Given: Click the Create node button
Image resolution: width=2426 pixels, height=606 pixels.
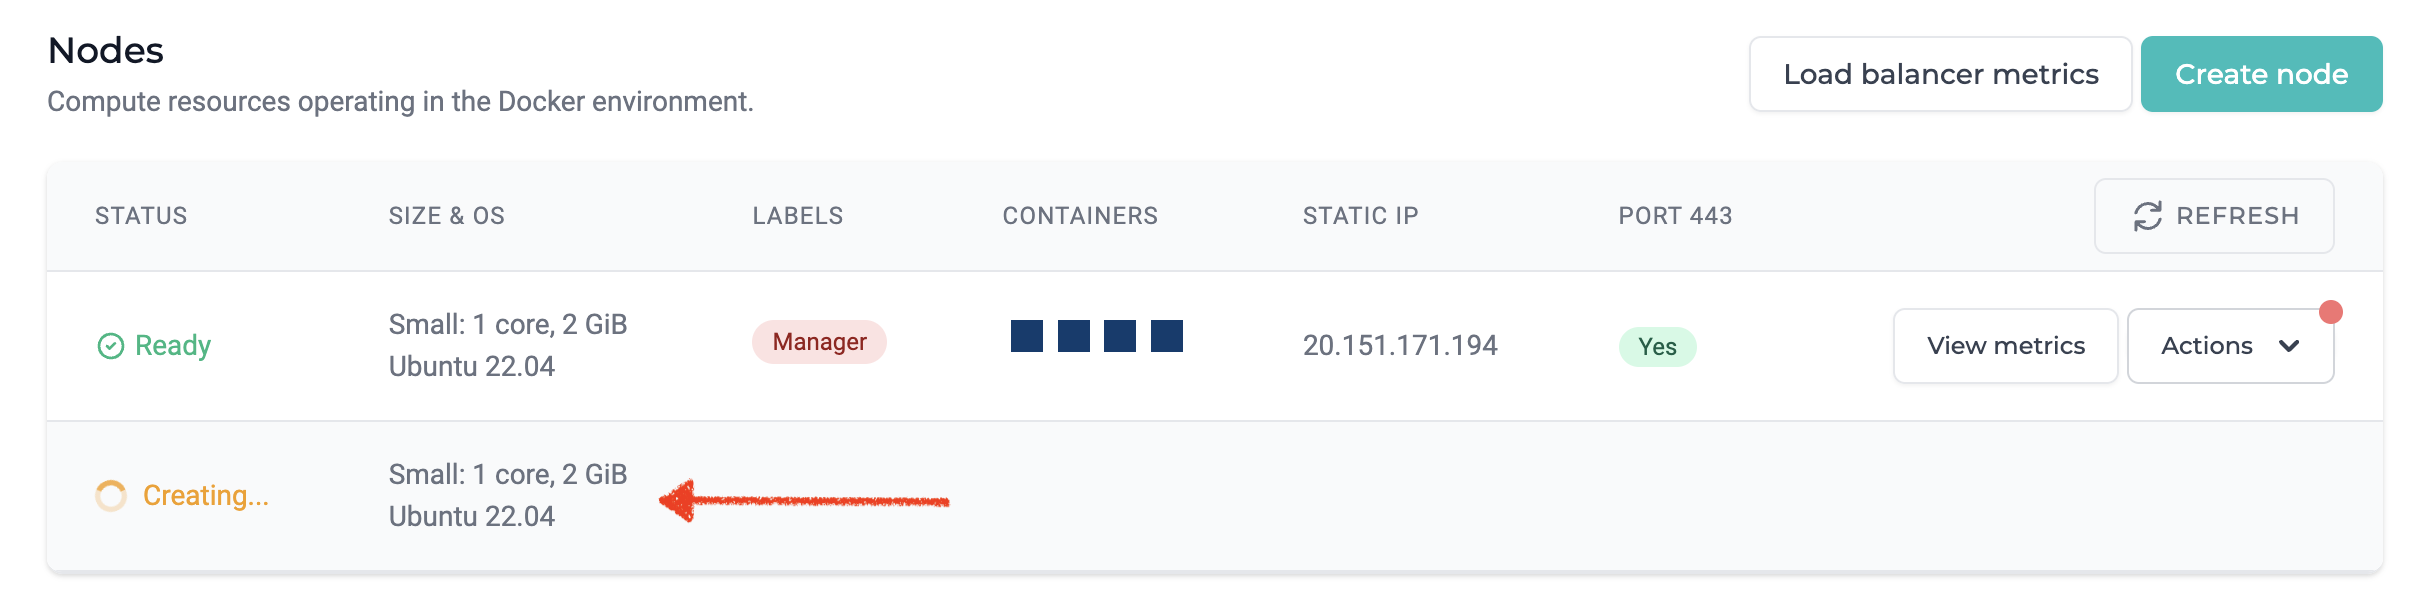Looking at the screenshot, I should pyautogui.click(x=2262, y=74).
